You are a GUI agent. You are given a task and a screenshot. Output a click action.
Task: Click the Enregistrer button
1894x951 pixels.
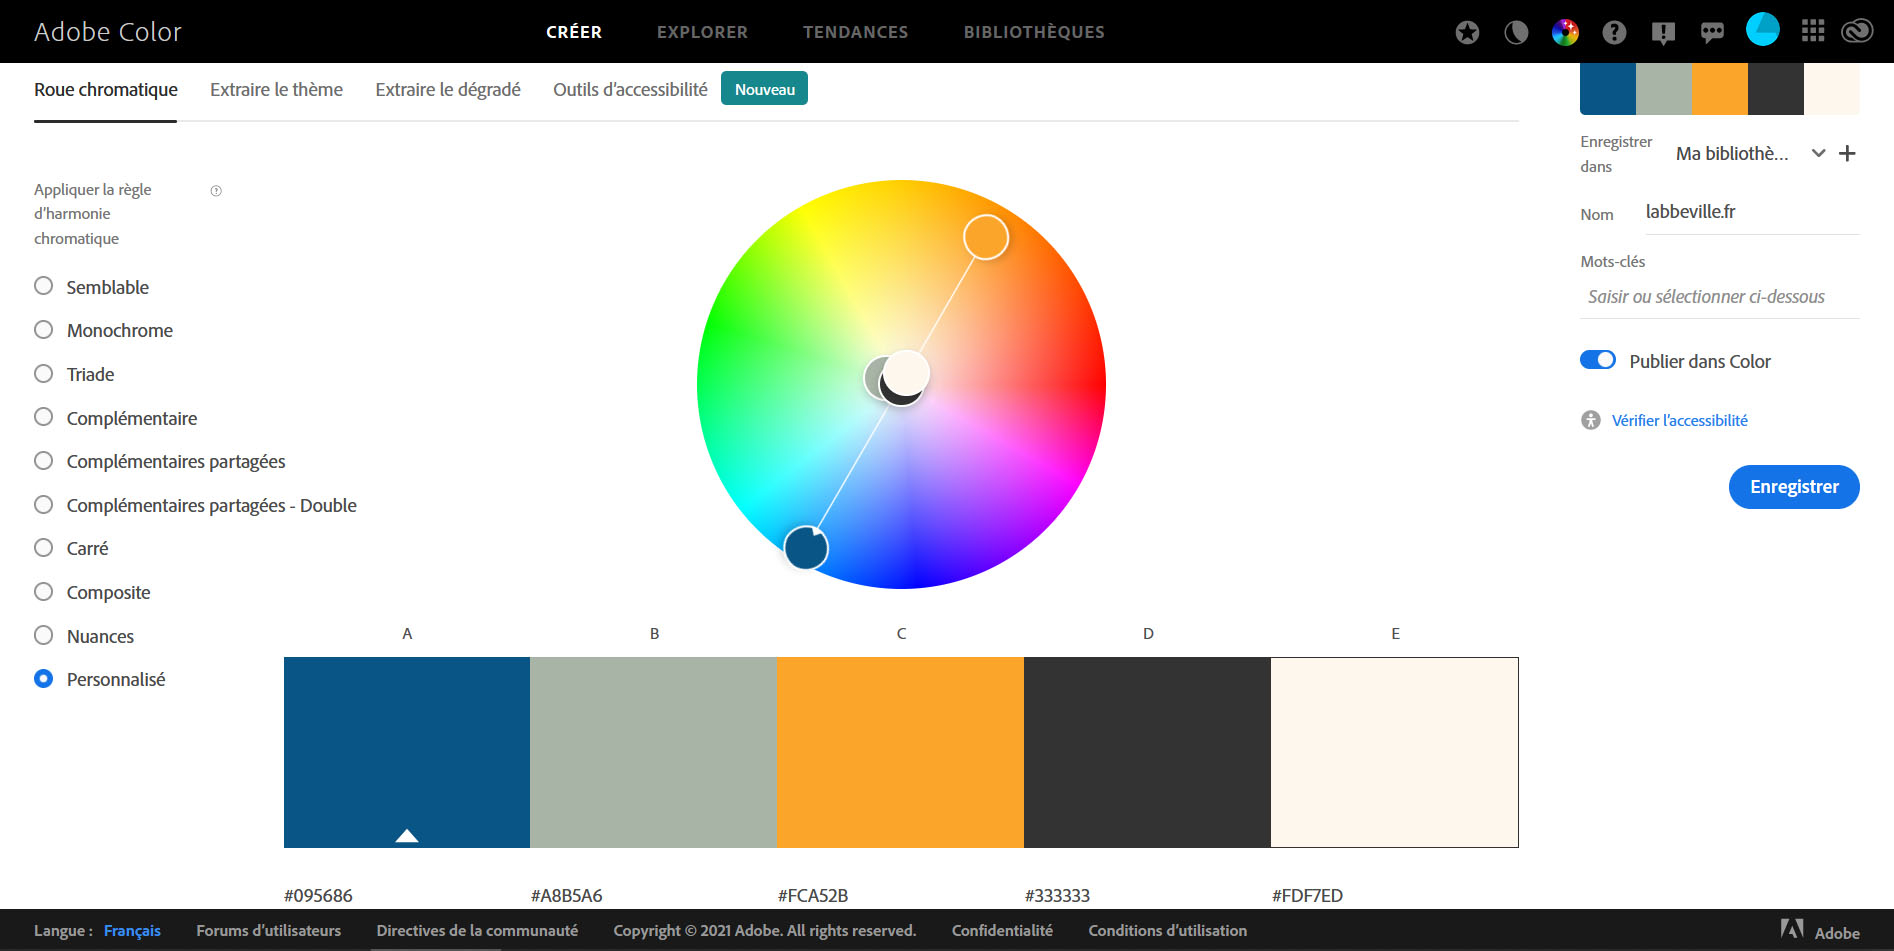[x=1794, y=487]
